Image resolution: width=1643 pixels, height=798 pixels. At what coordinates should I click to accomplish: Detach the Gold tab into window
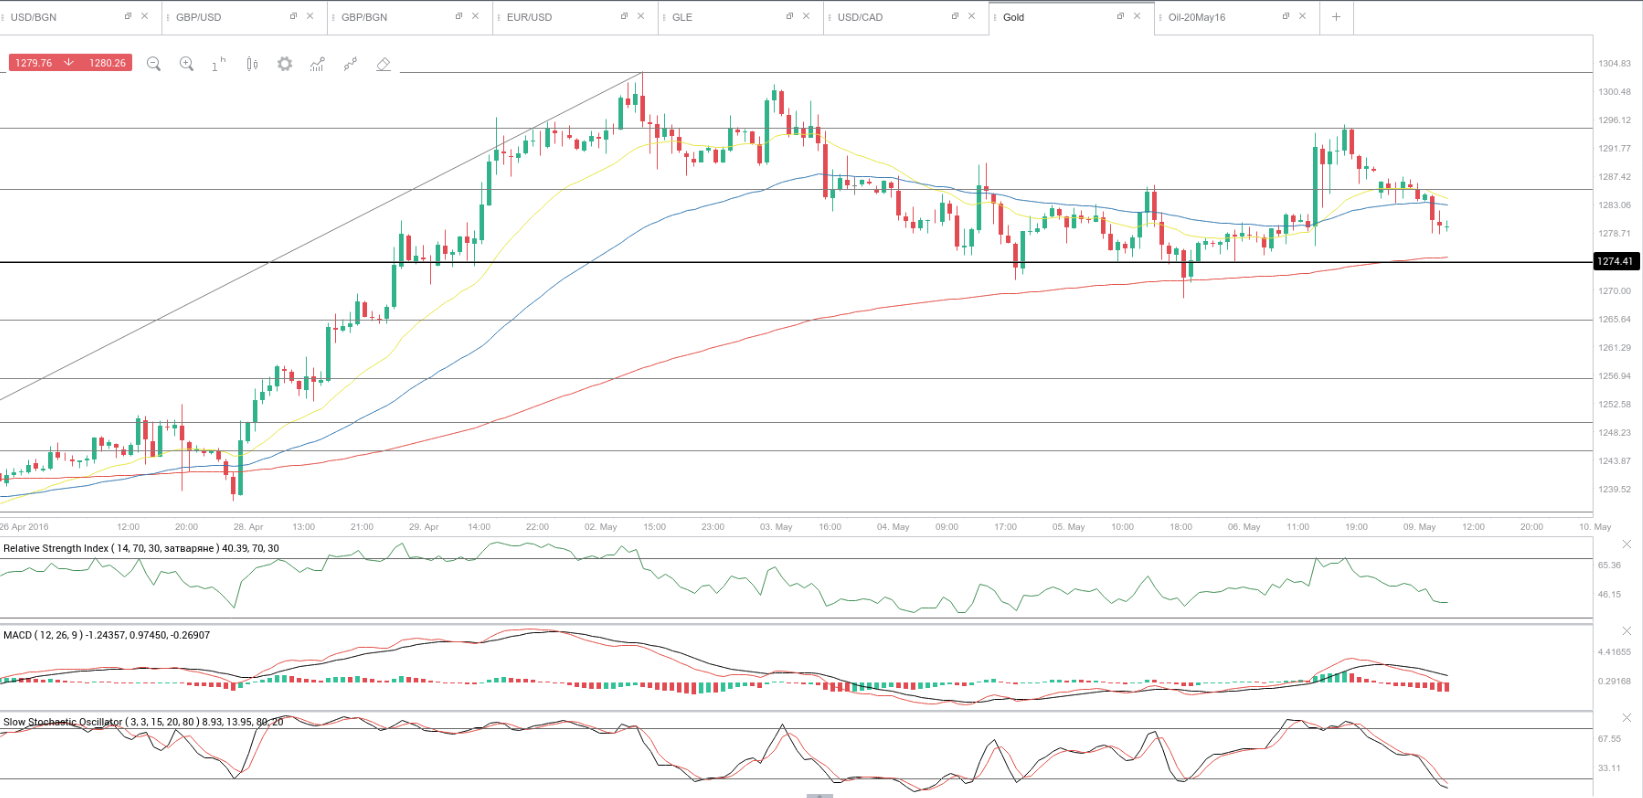click(x=1120, y=17)
